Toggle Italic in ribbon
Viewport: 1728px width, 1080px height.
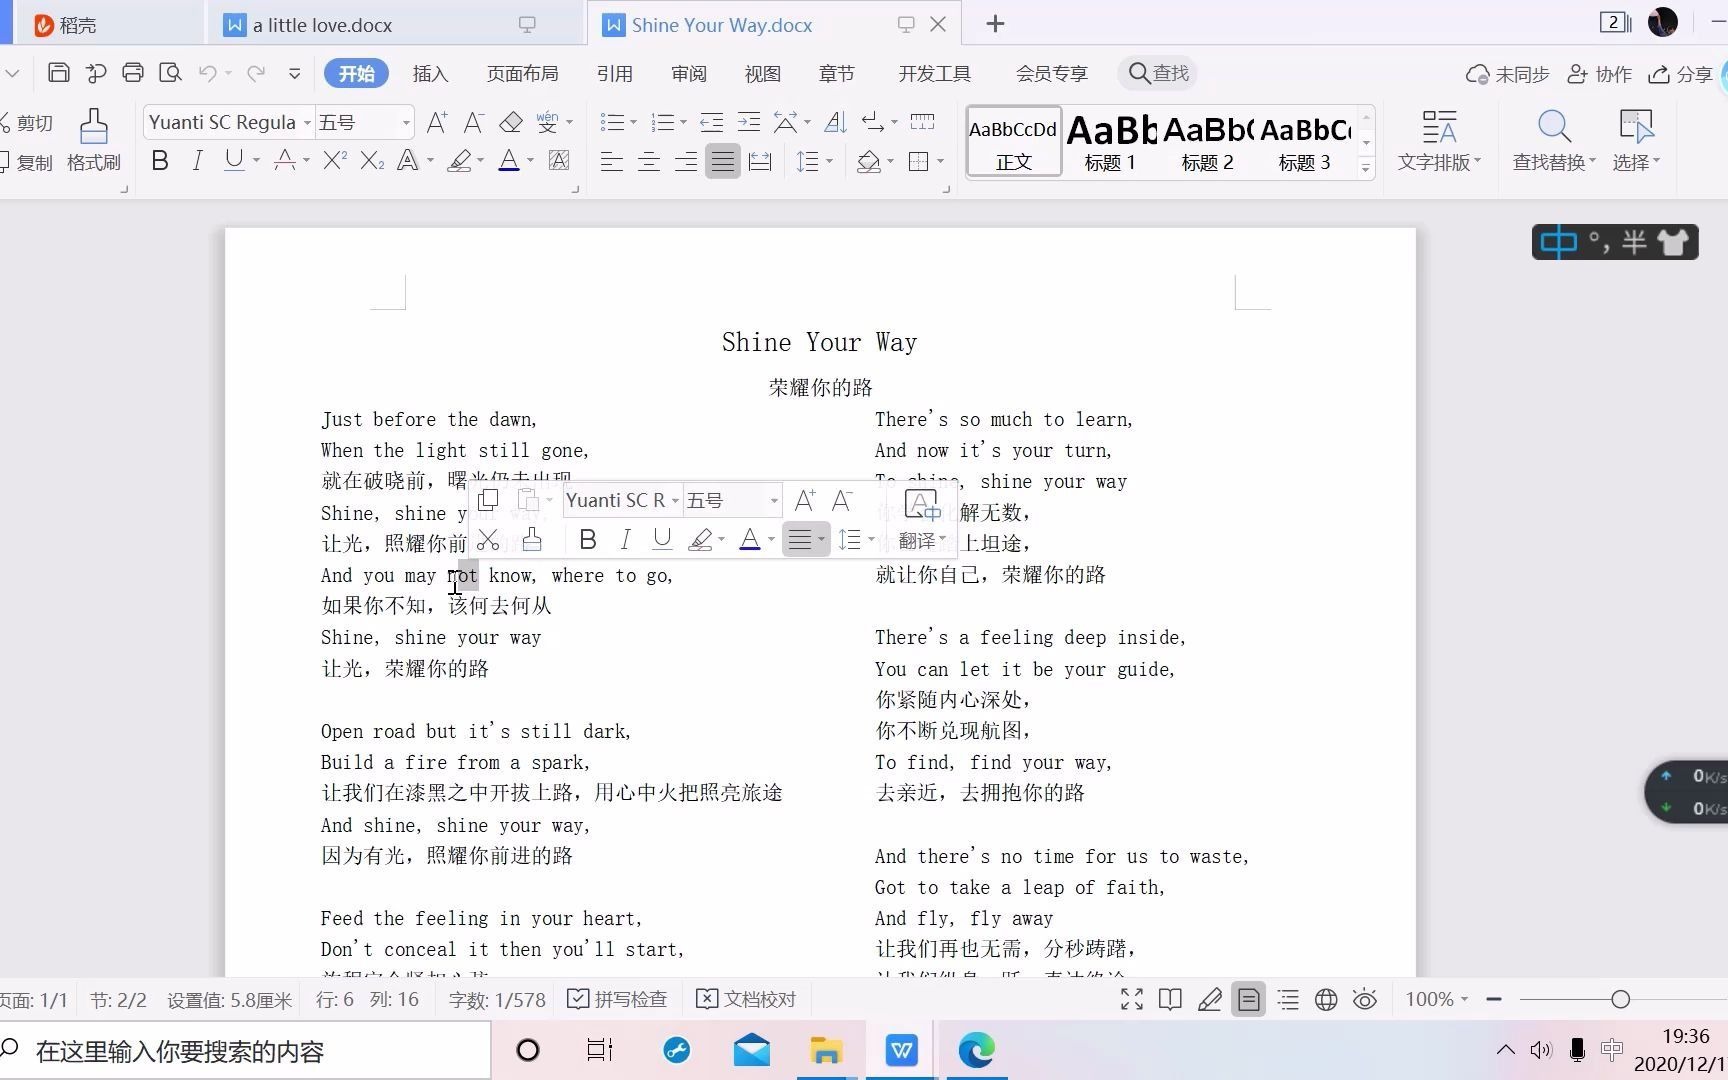pos(197,160)
